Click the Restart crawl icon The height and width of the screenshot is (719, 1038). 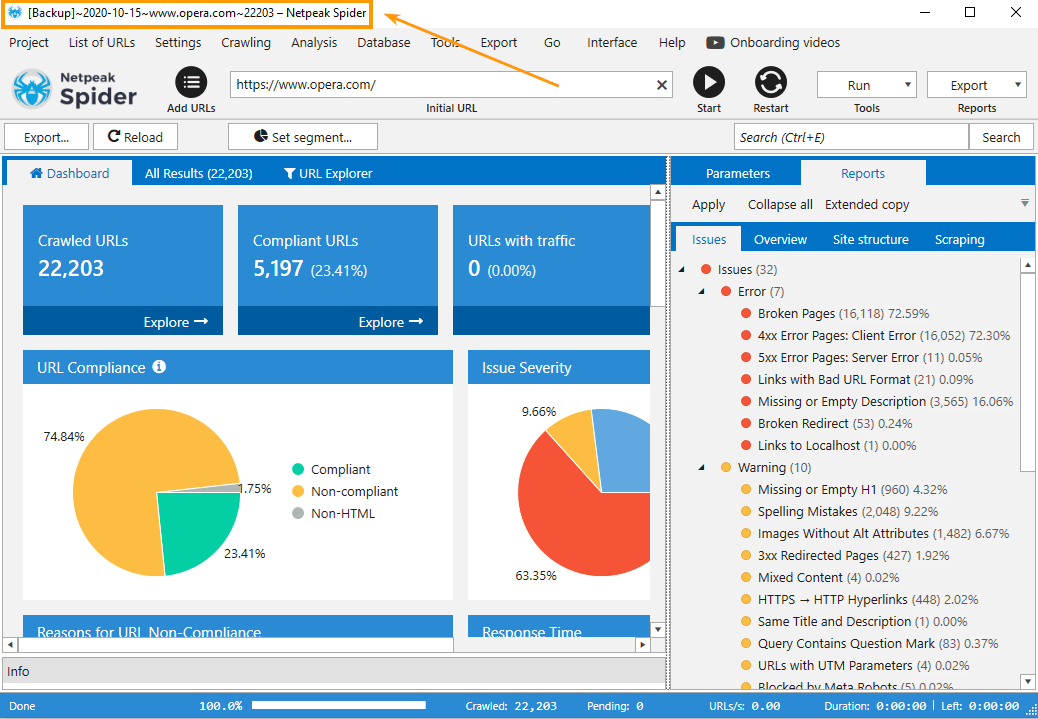[x=771, y=83]
